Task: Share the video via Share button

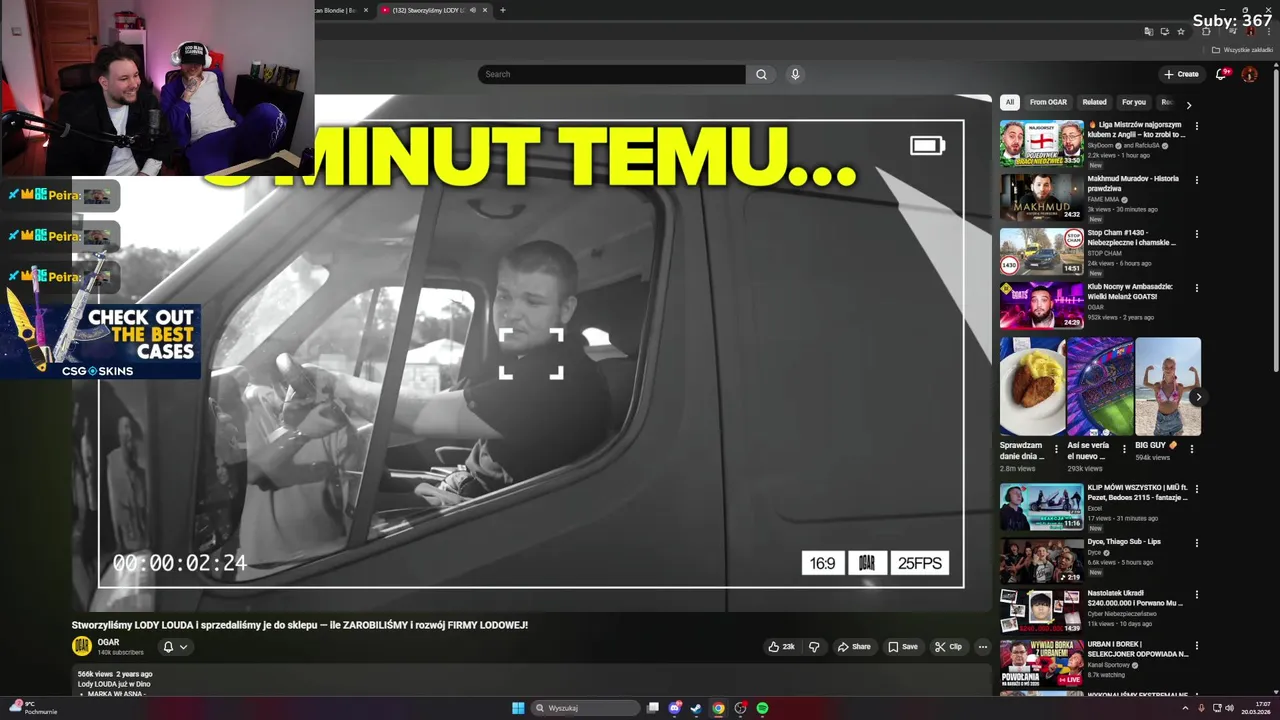Action: tap(854, 647)
